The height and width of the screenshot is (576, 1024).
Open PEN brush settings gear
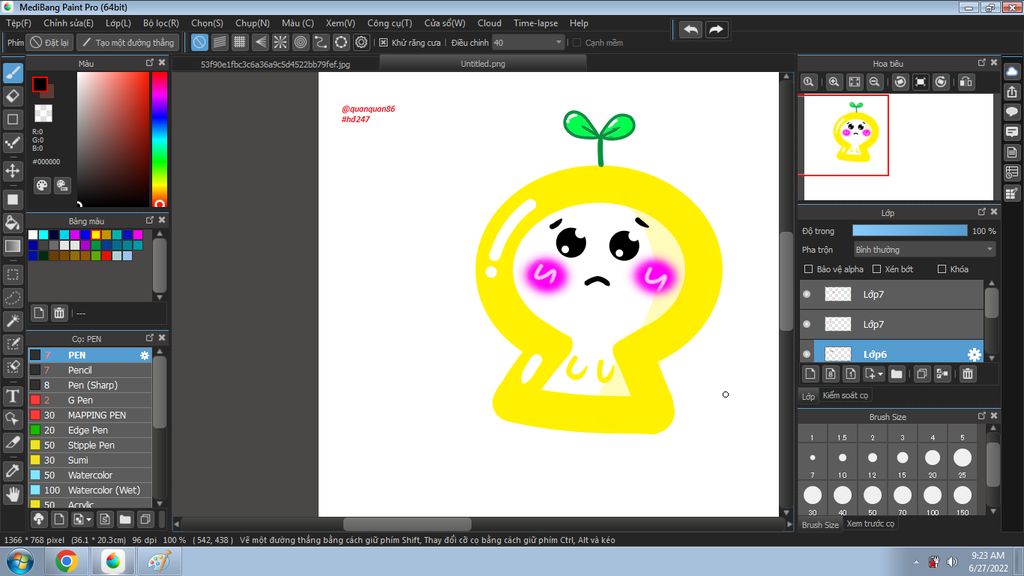click(144, 355)
